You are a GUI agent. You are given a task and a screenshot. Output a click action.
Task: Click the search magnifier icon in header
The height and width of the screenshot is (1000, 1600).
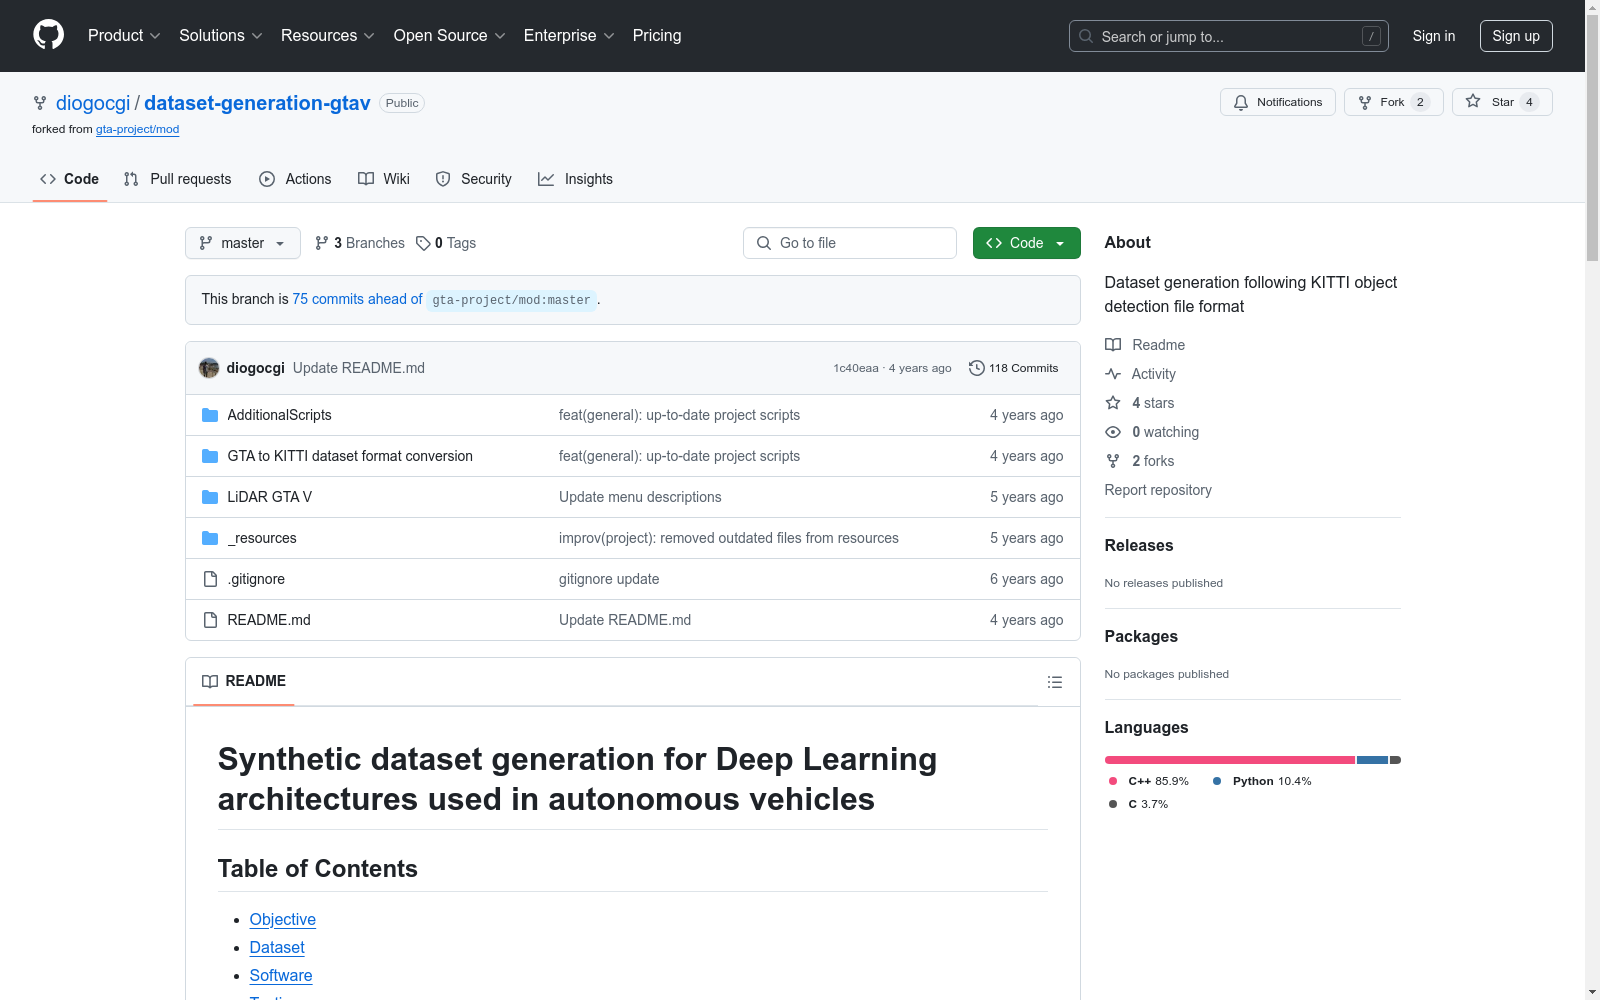(1086, 36)
